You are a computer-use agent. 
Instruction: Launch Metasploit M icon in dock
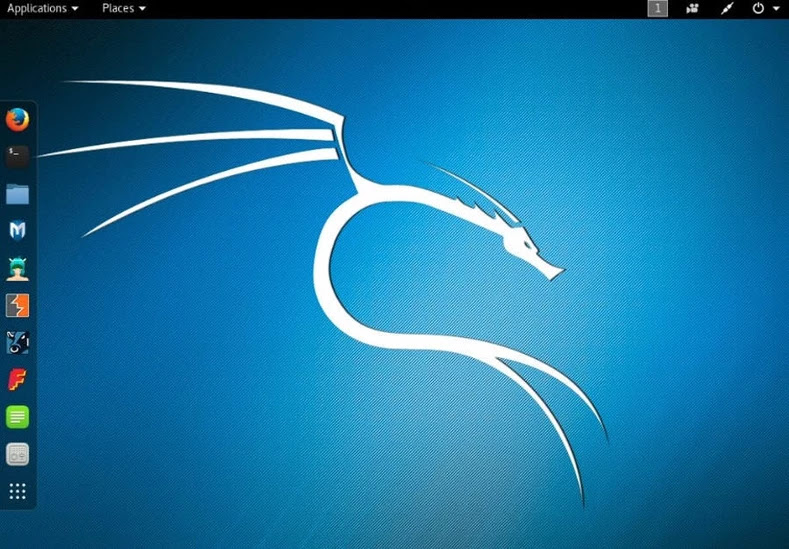tap(17, 231)
